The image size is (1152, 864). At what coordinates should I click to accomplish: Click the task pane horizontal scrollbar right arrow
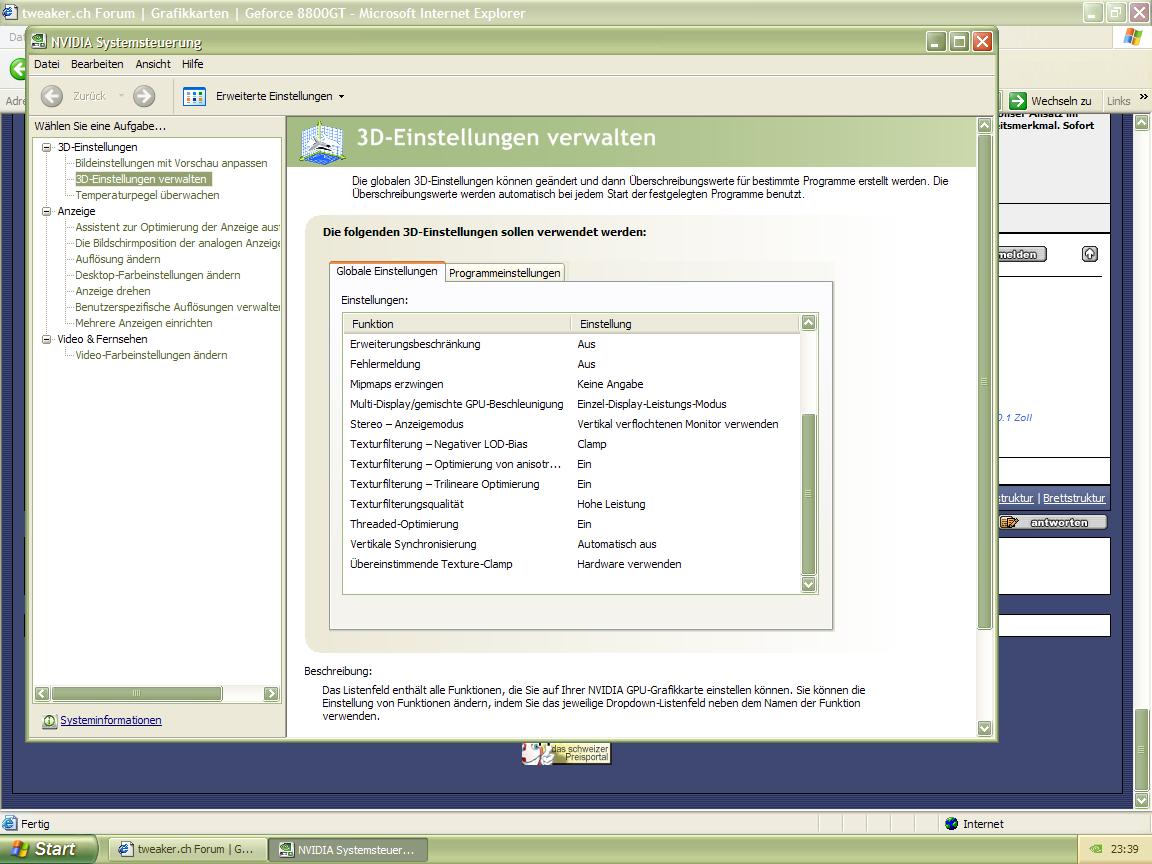[271, 693]
